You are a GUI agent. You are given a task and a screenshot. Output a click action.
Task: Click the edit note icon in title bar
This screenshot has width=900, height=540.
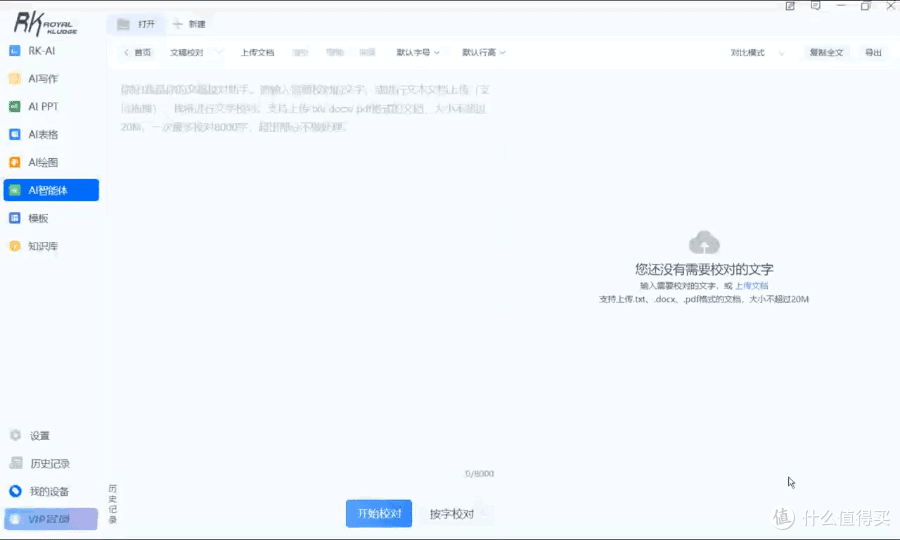click(x=790, y=6)
